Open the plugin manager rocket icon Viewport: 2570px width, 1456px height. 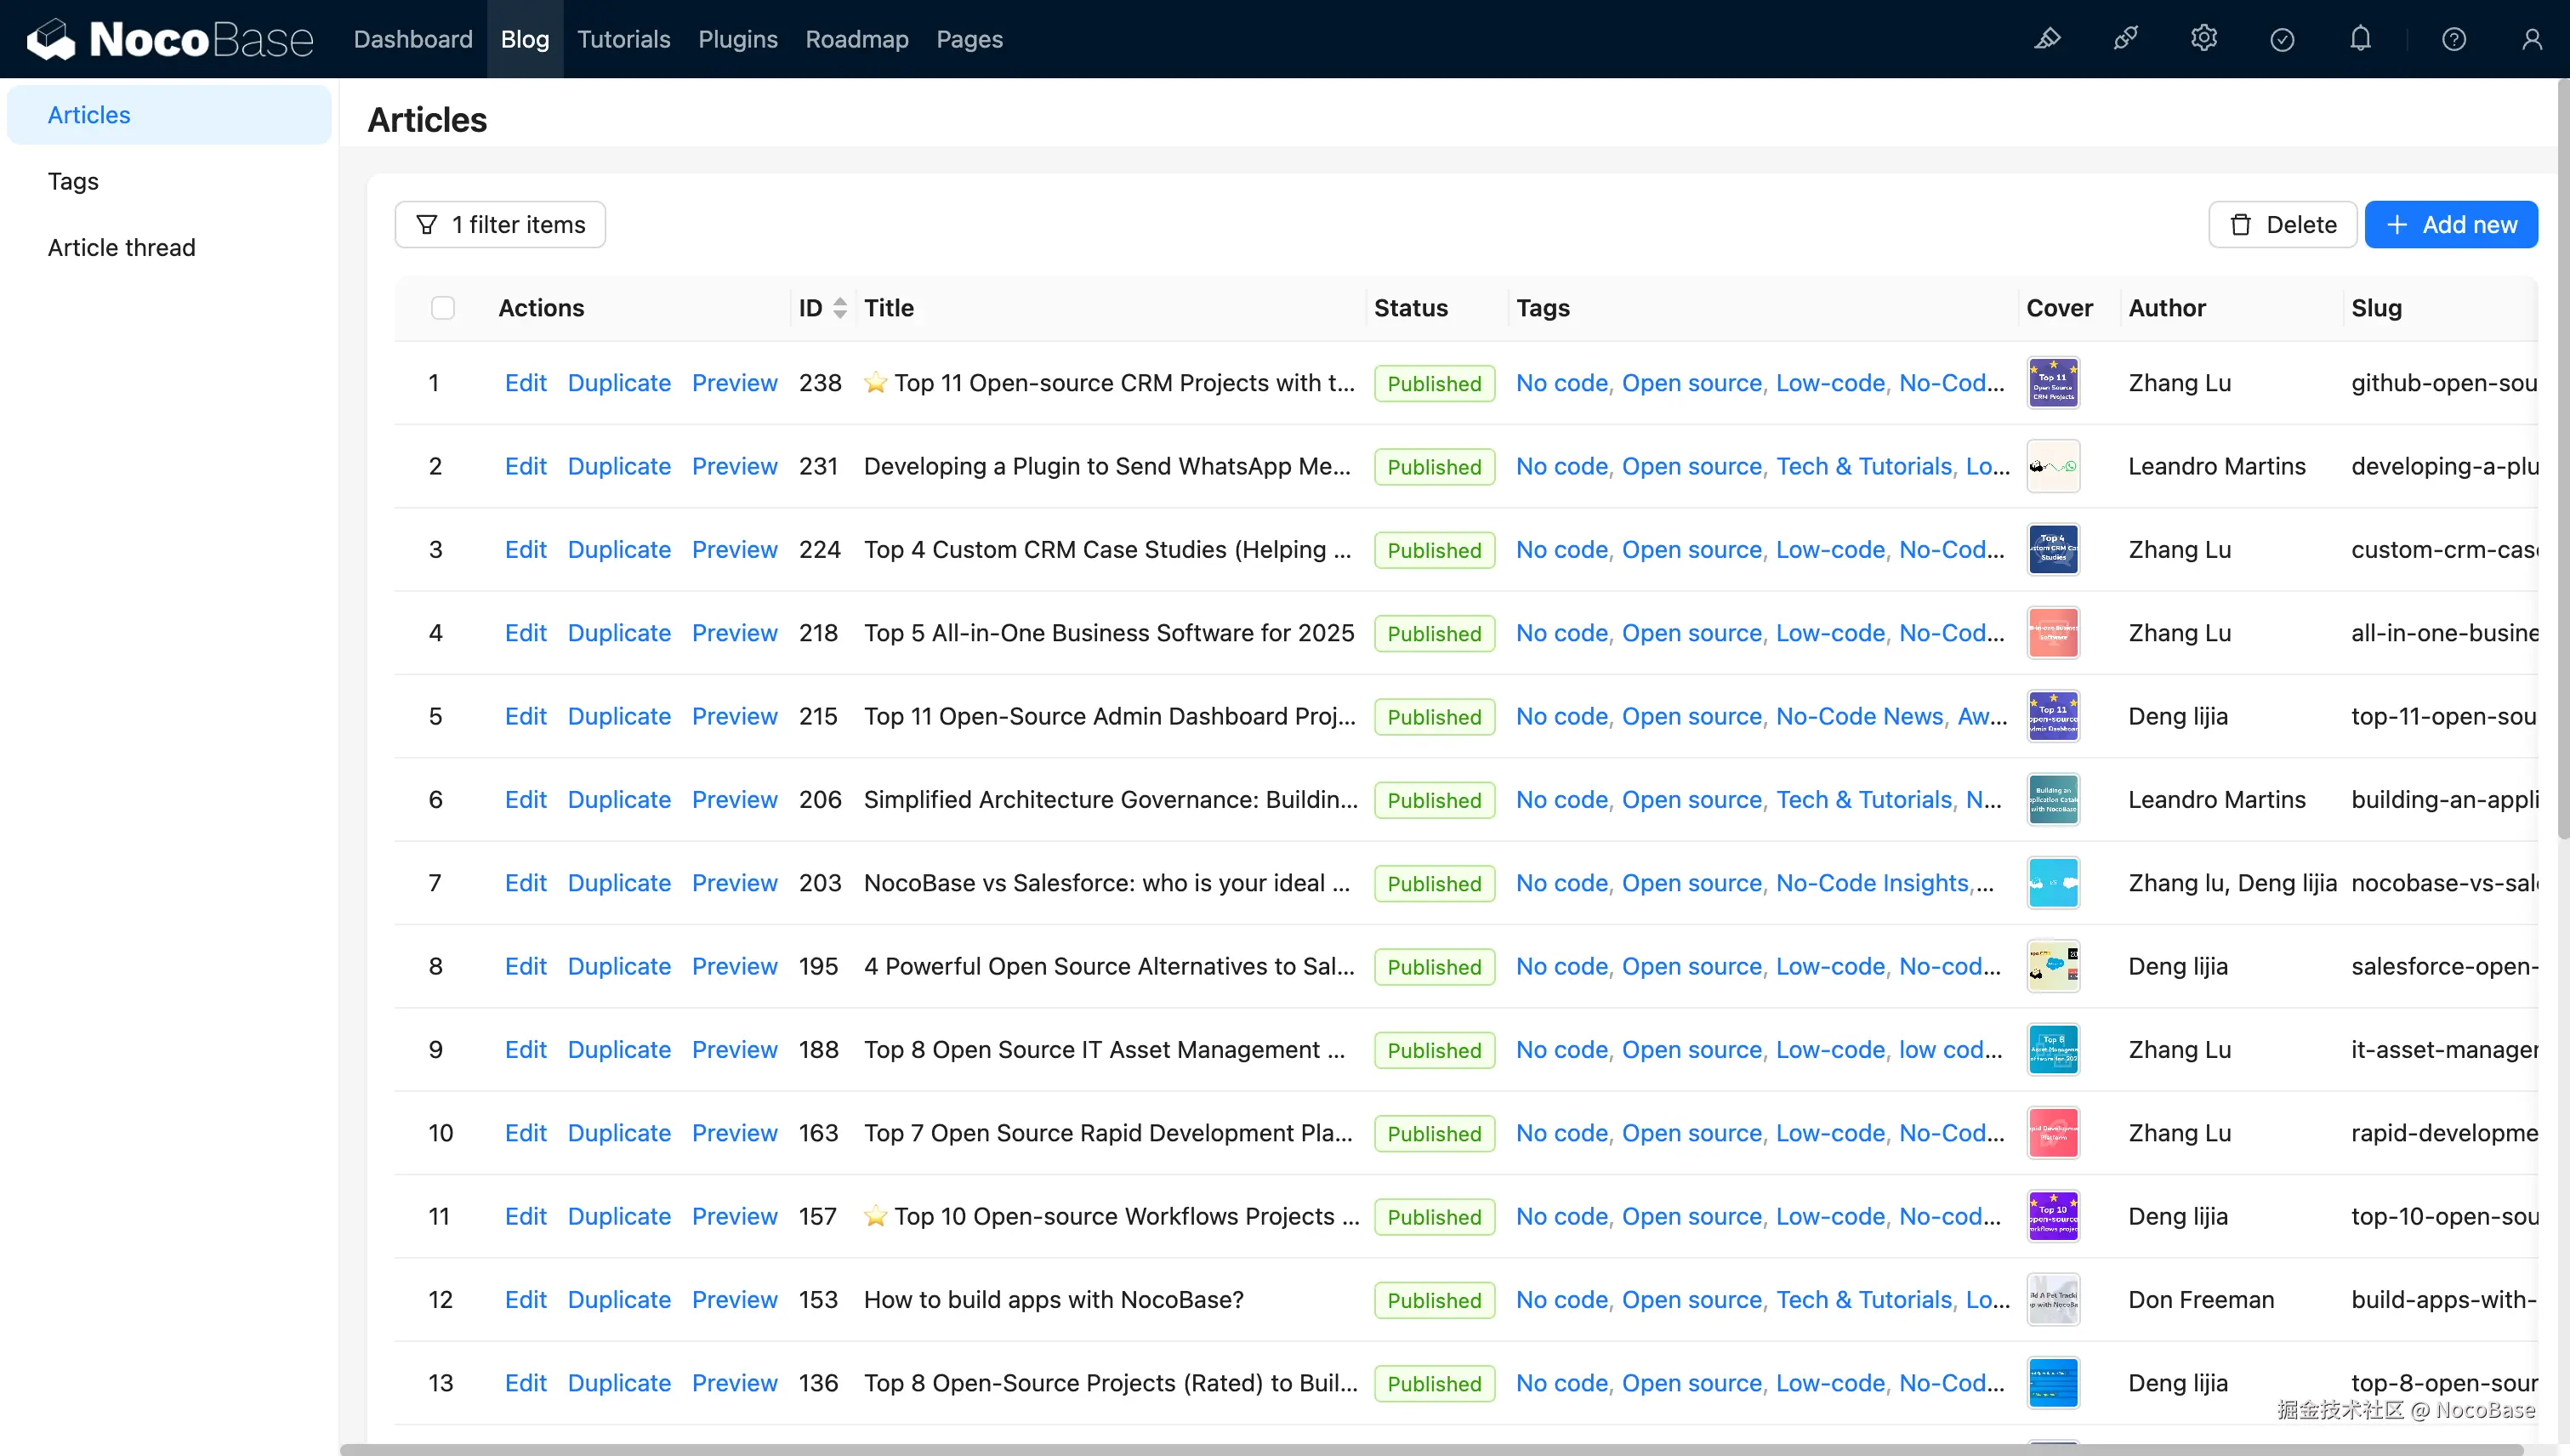click(x=2125, y=39)
